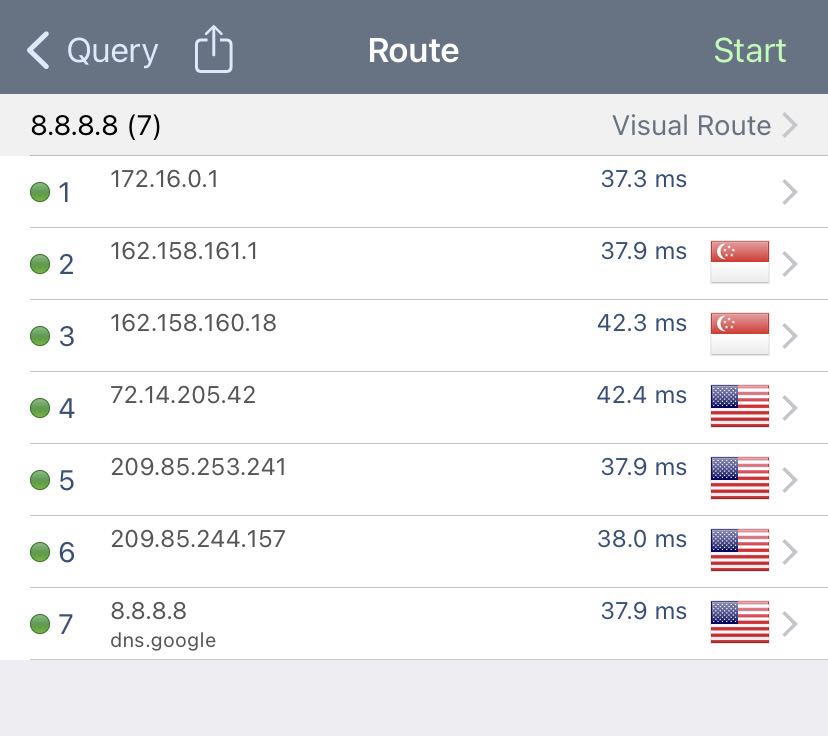Select hop 172.16.0.1 row
This screenshot has width=828, height=736.
click(414, 192)
